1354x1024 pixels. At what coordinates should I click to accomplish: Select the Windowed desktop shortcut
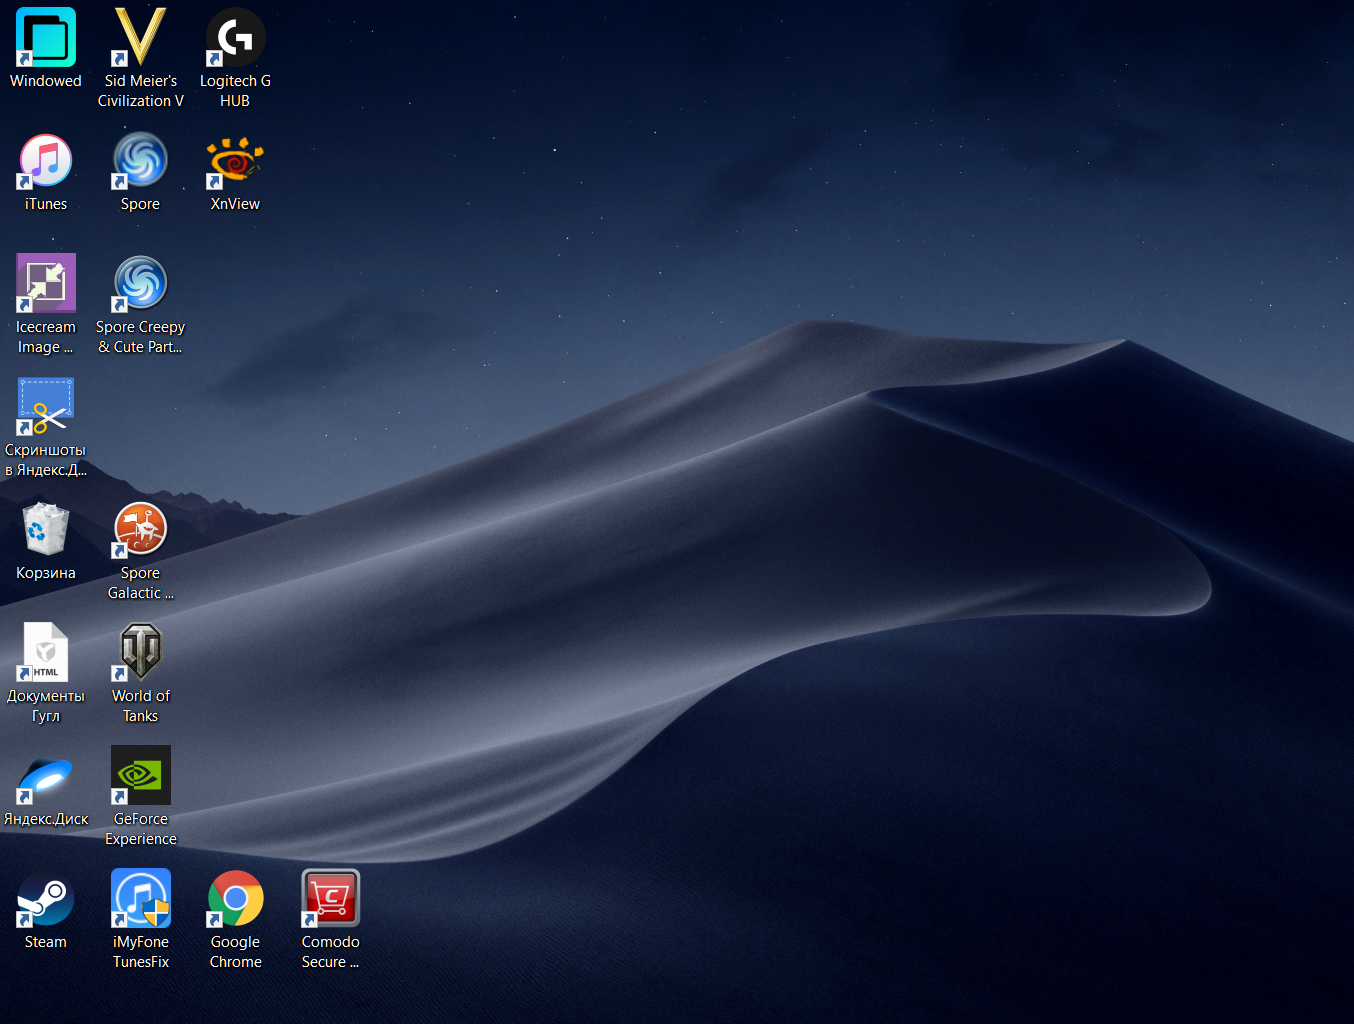tap(46, 38)
